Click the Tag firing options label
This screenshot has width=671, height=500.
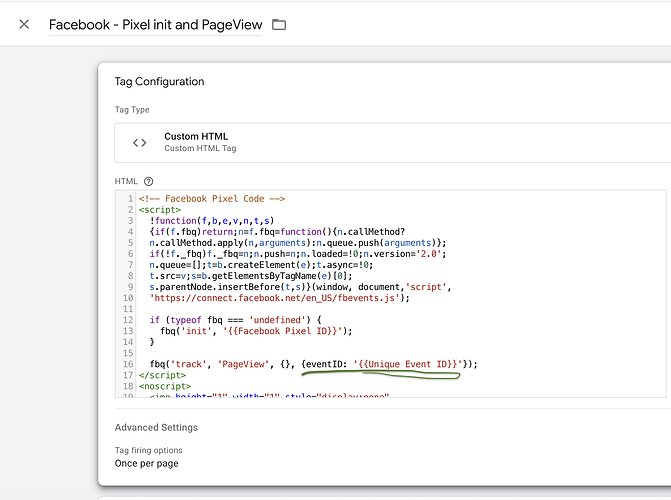148,450
